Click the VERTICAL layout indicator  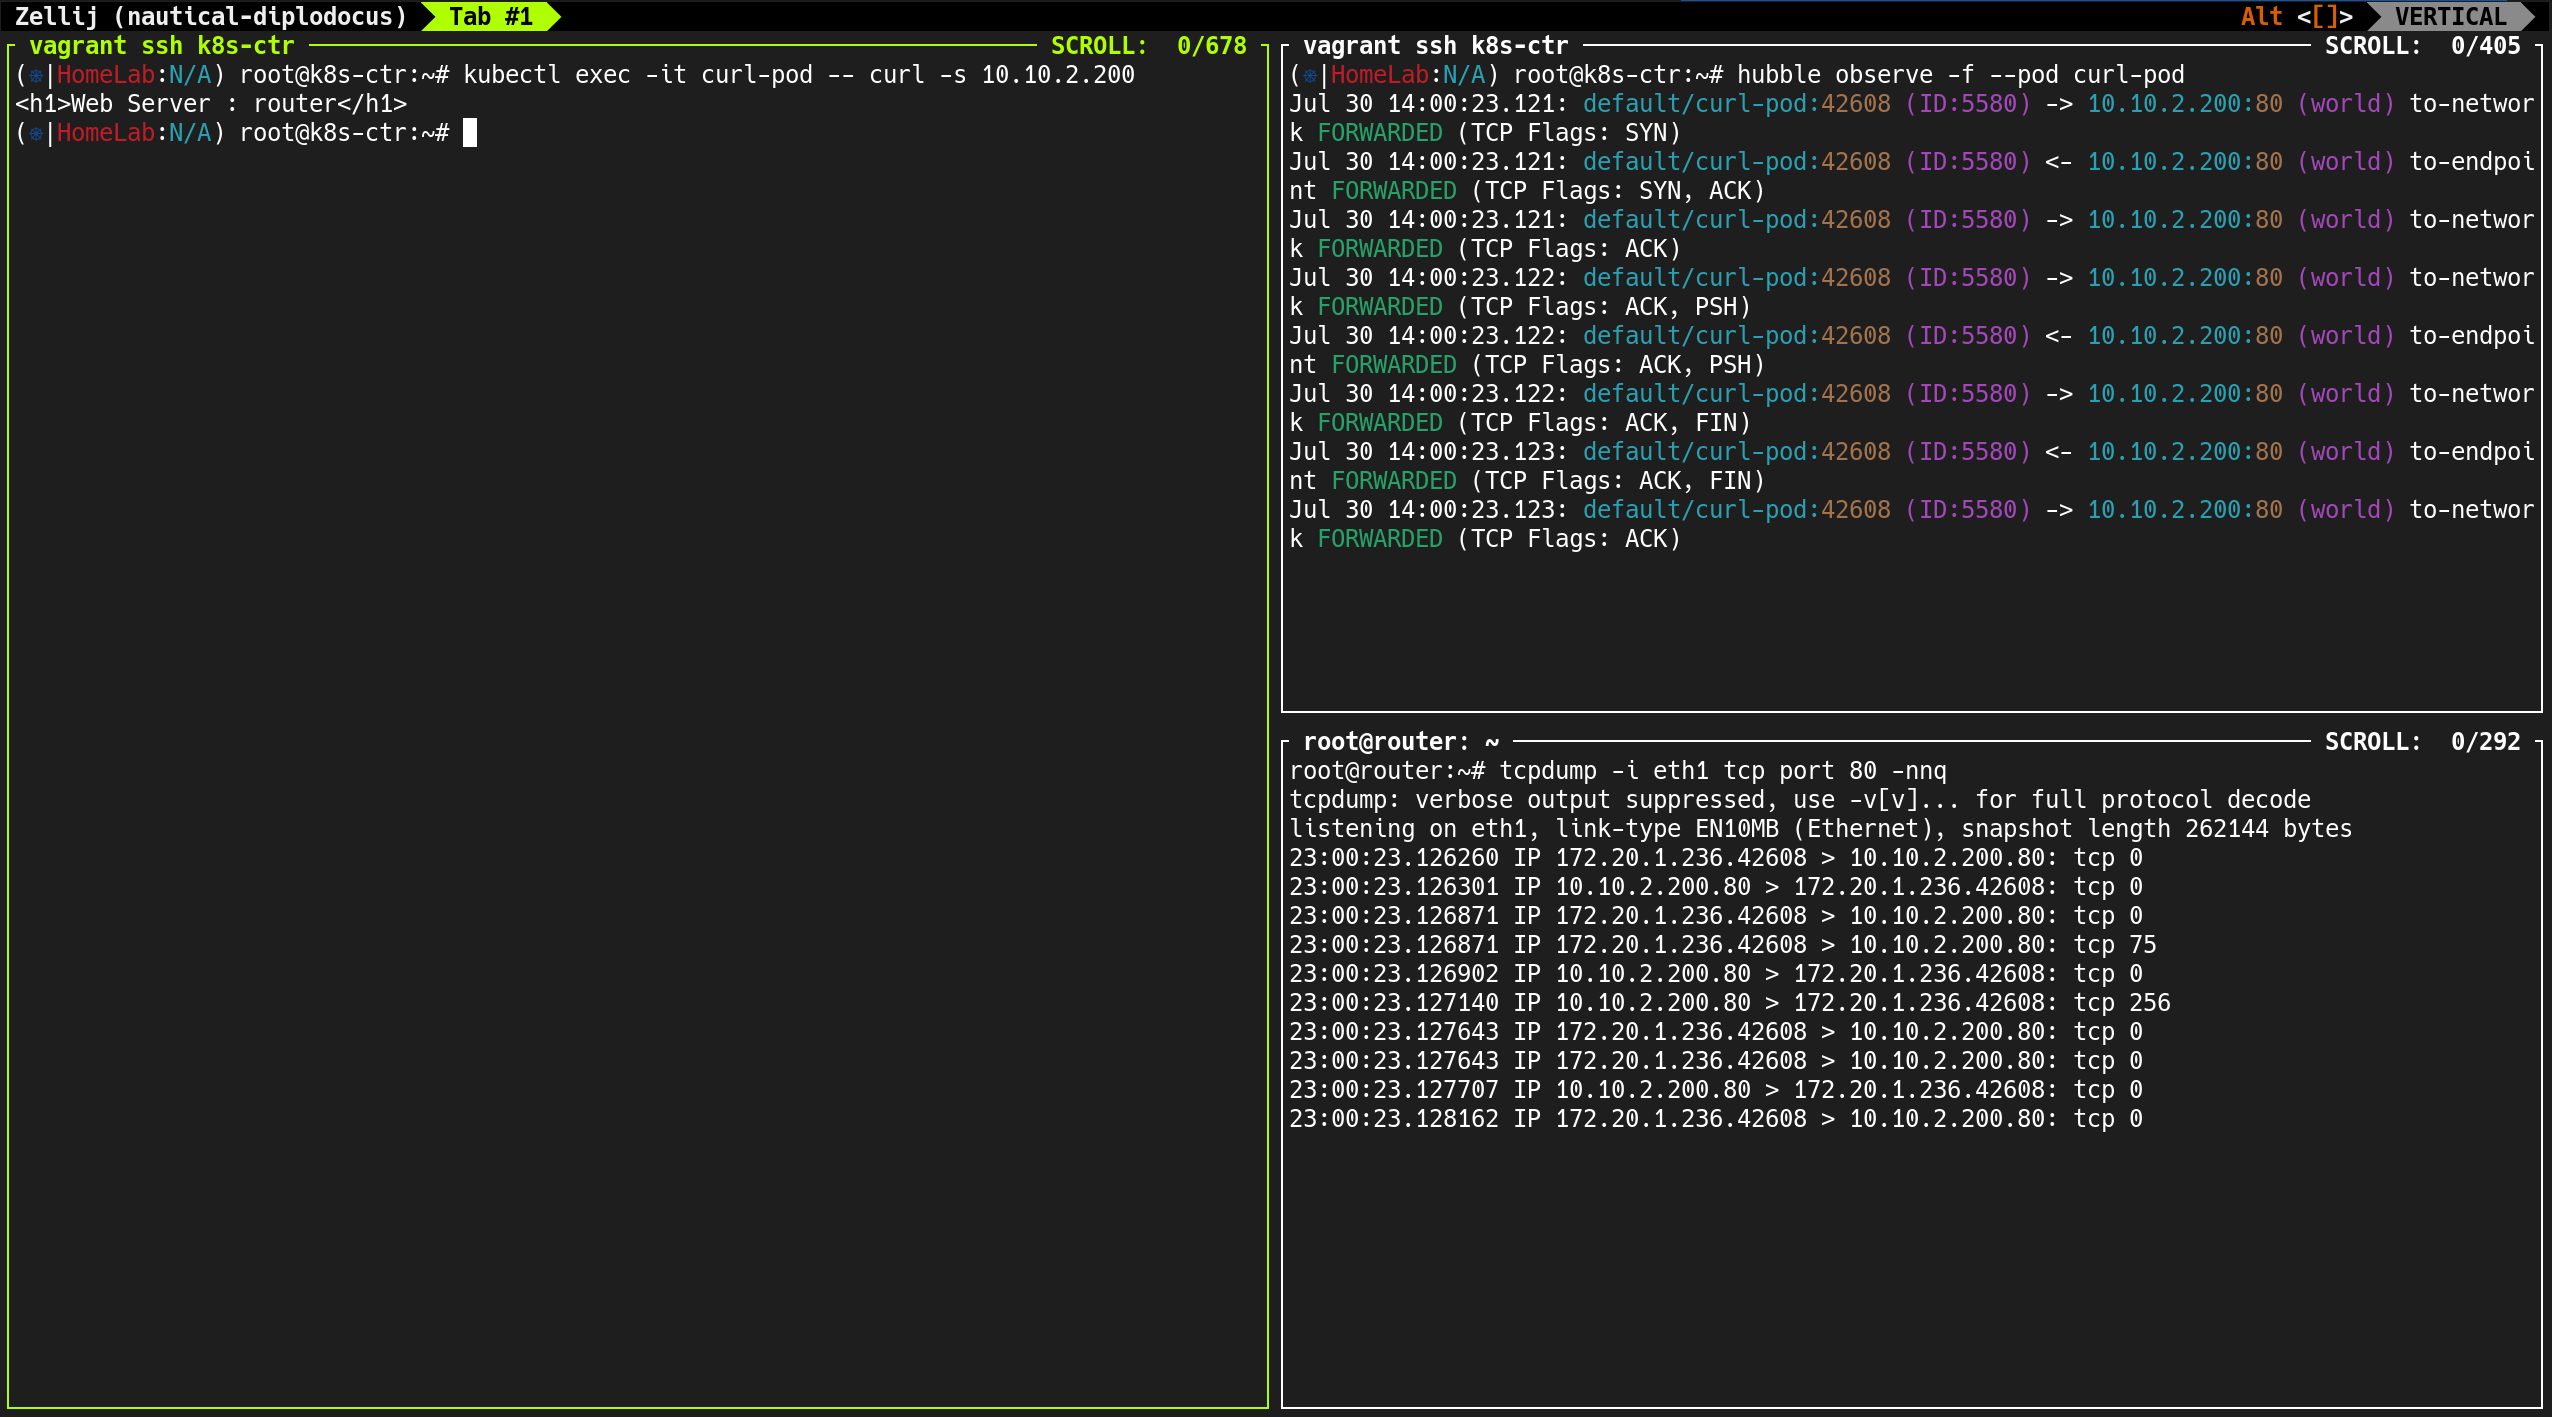(x=2449, y=16)
